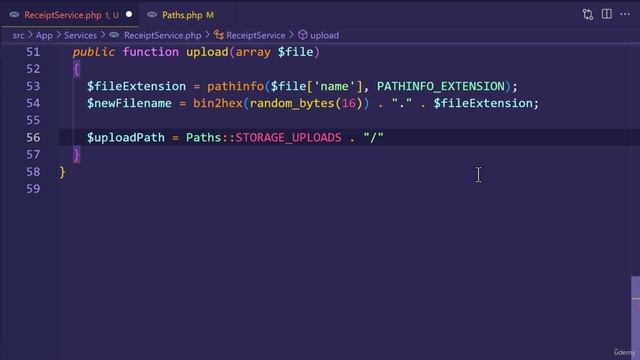Click line number 51 in gutter

click(x=33, y=52)
